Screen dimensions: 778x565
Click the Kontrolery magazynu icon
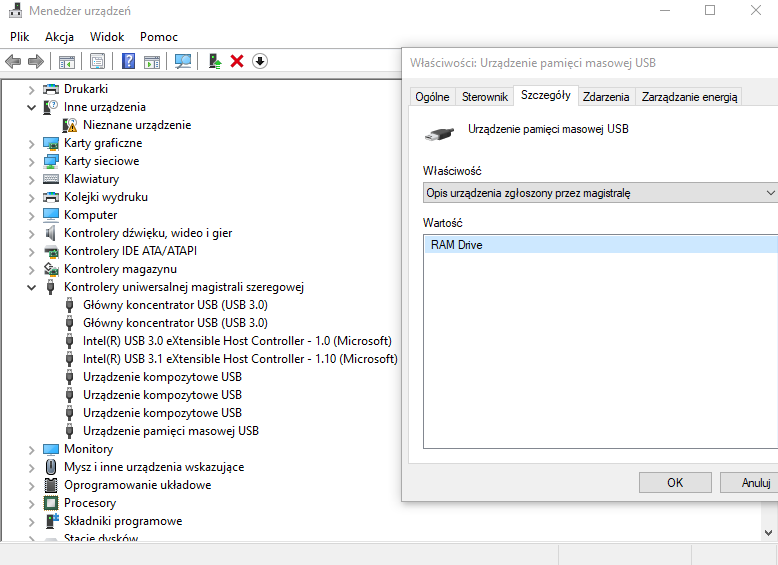[51, 269]
